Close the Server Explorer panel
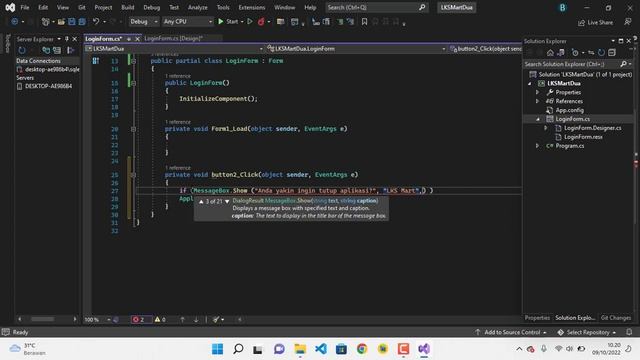Screen dimensions: 640x360 pyautogui.click(x=75, y=39)
